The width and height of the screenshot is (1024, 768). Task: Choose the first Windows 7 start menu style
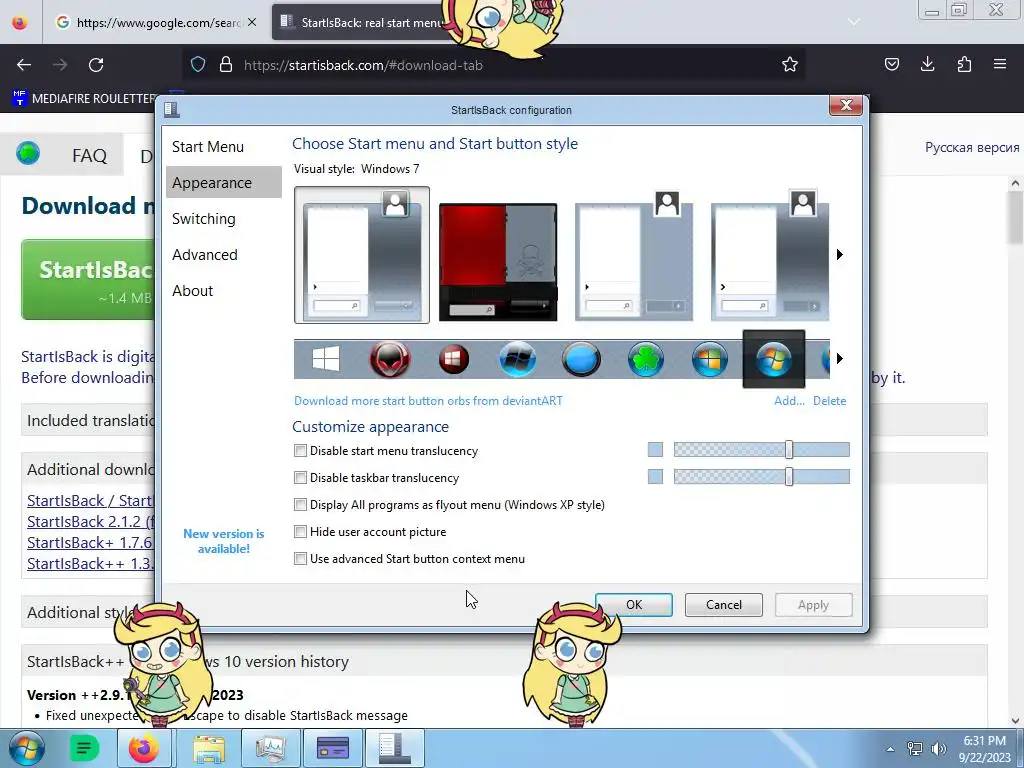click(x=362, y=255)
